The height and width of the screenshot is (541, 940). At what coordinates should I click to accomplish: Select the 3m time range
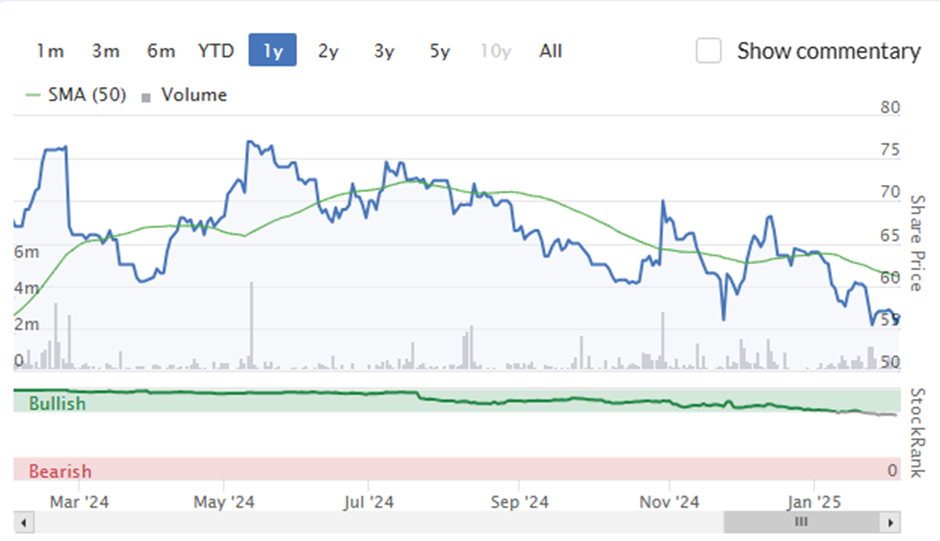[x=106, y=51]
